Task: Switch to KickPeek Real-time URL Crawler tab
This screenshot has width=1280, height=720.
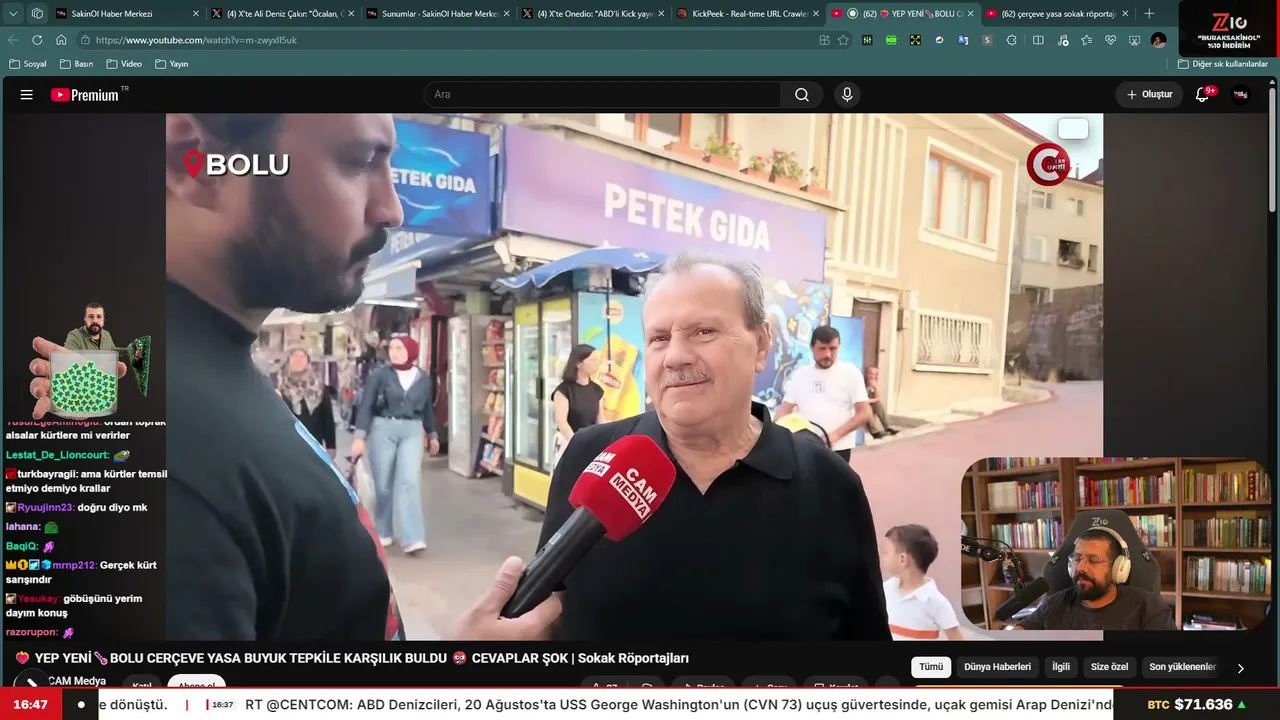Action: pyautogui.click(x=747, y=14)
